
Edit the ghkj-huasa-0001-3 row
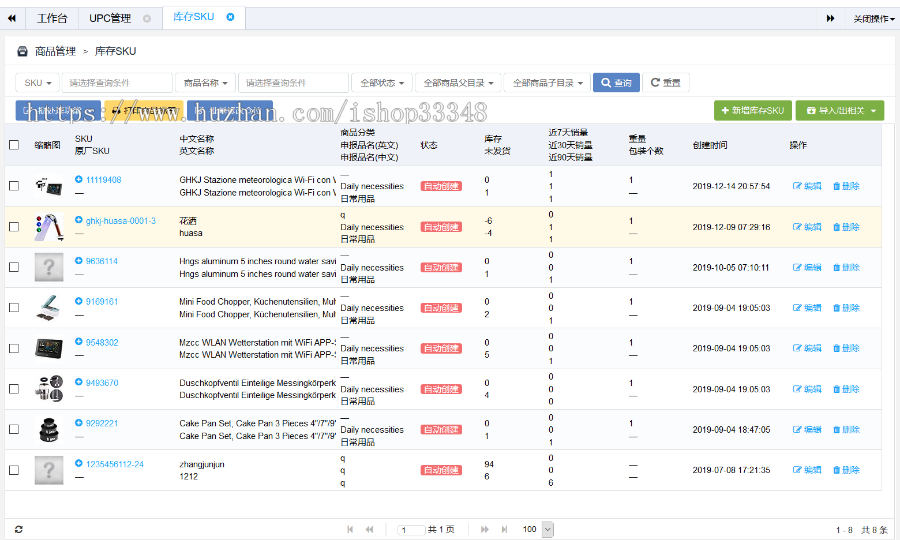807,227
